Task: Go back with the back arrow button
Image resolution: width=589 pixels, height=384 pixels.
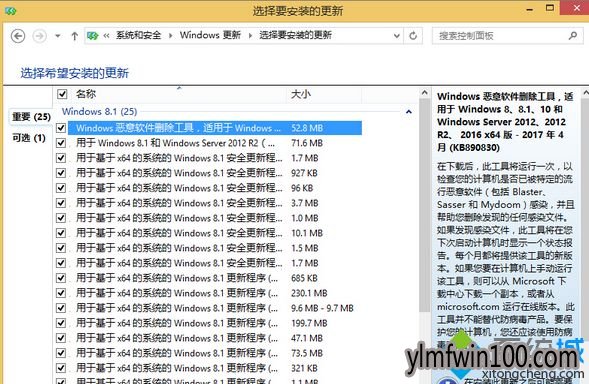Action: pos(18,36)
